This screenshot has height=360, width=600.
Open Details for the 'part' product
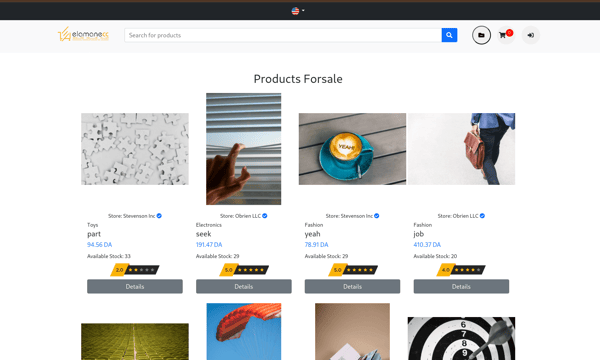135,287
